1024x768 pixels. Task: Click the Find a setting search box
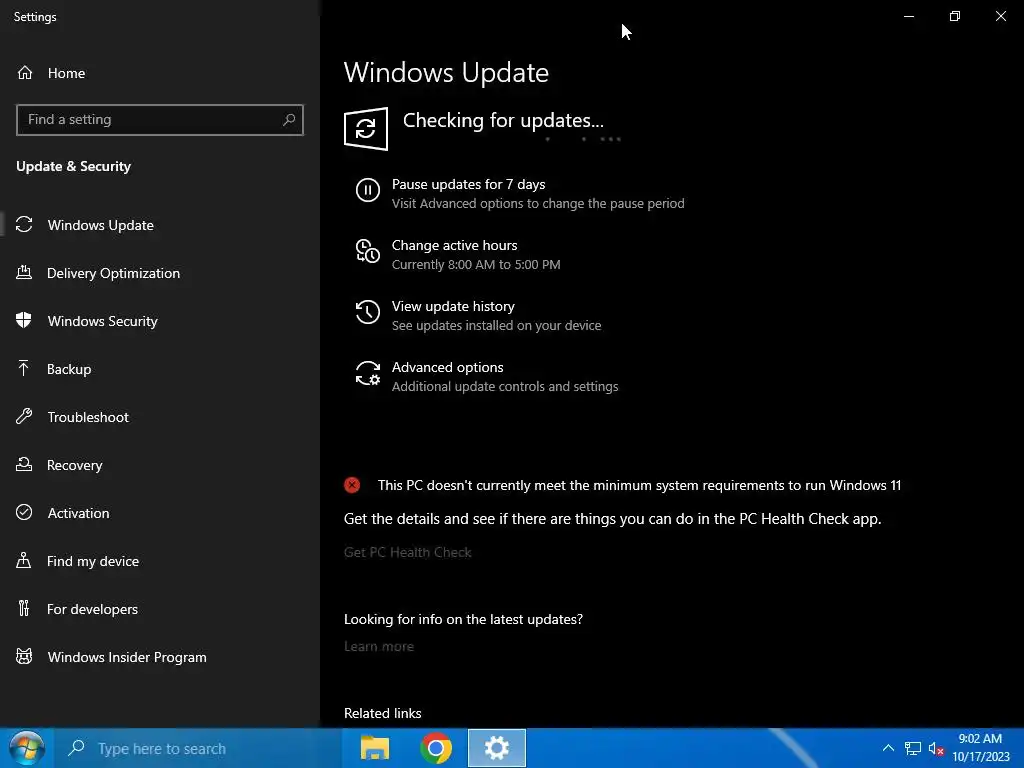(160, 120)
